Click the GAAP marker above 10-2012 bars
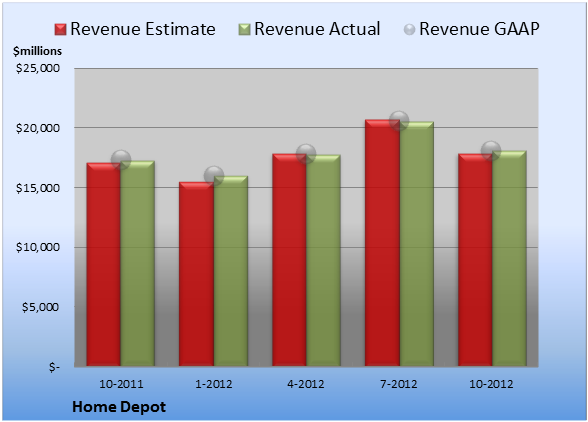Screen dimensions: 588x422 (x=491, y=151)
